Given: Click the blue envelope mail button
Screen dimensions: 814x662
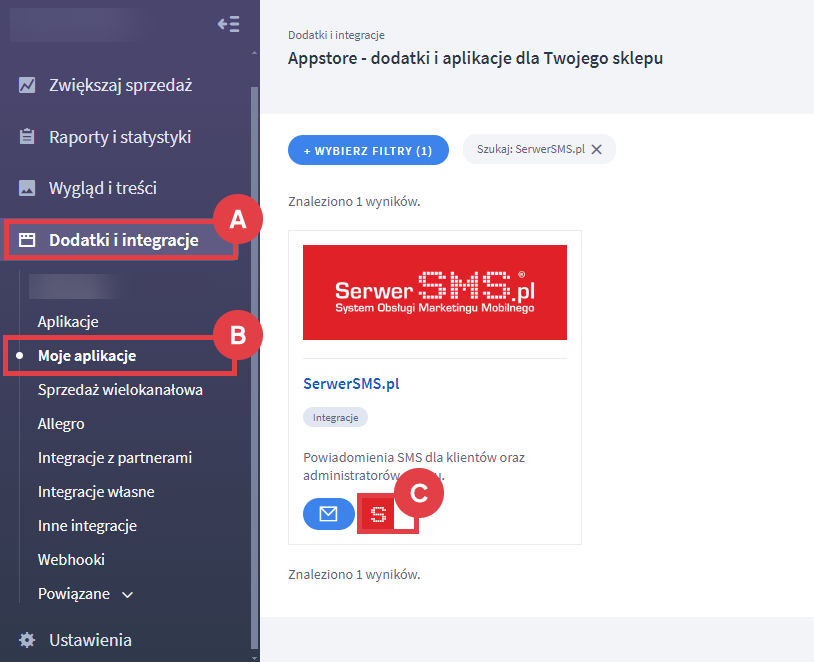Looking at the screenshot, I should point(328,514).
